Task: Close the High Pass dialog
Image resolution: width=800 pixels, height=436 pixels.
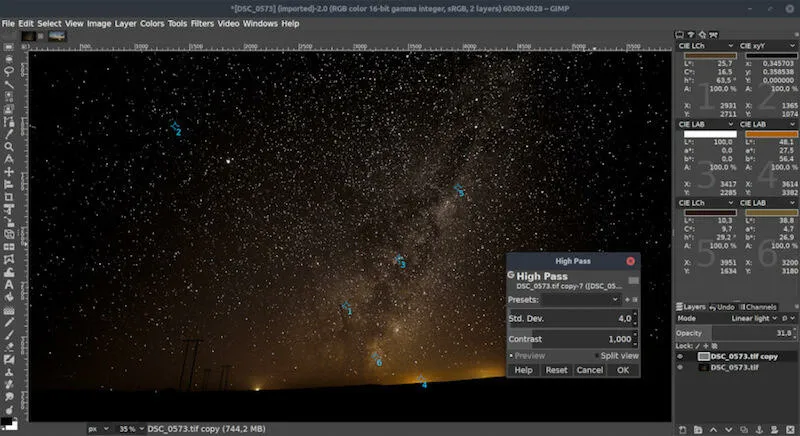Action: point(630,261)
